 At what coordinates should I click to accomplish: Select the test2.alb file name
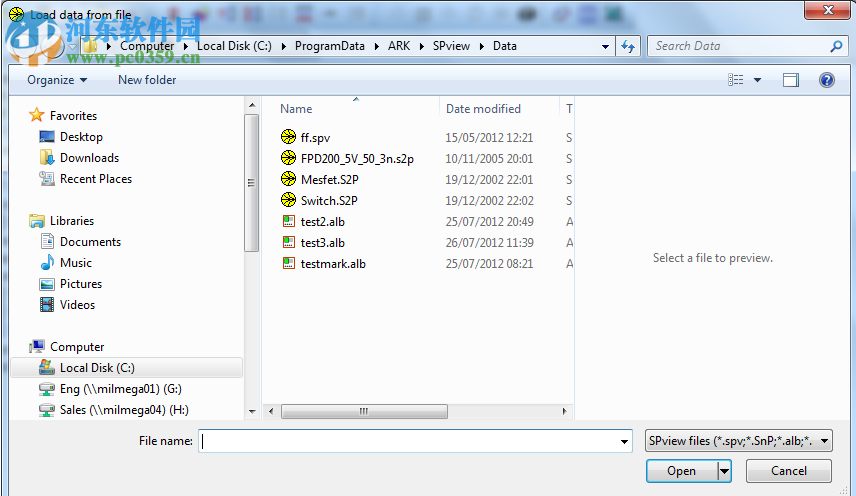point(323,222)
